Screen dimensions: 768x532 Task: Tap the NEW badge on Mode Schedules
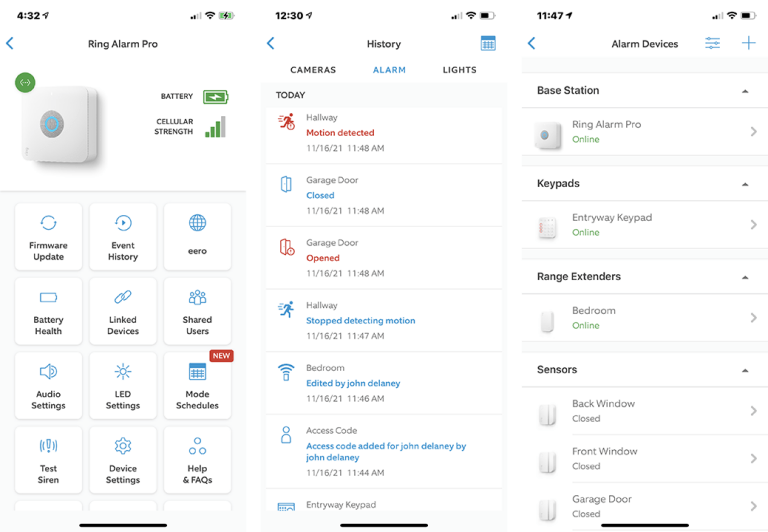[x=221, y=356]
